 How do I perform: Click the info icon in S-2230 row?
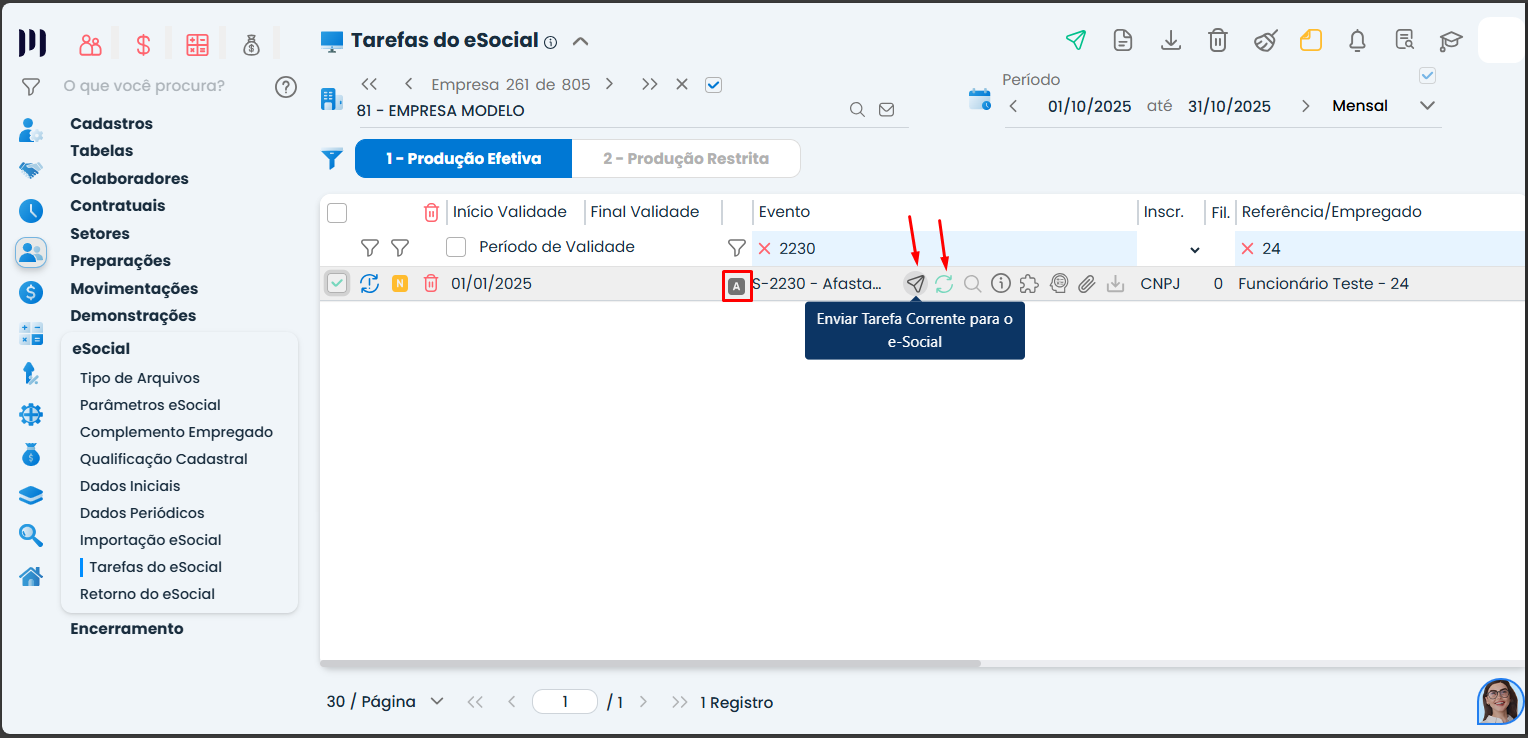tap(1001, 284)
